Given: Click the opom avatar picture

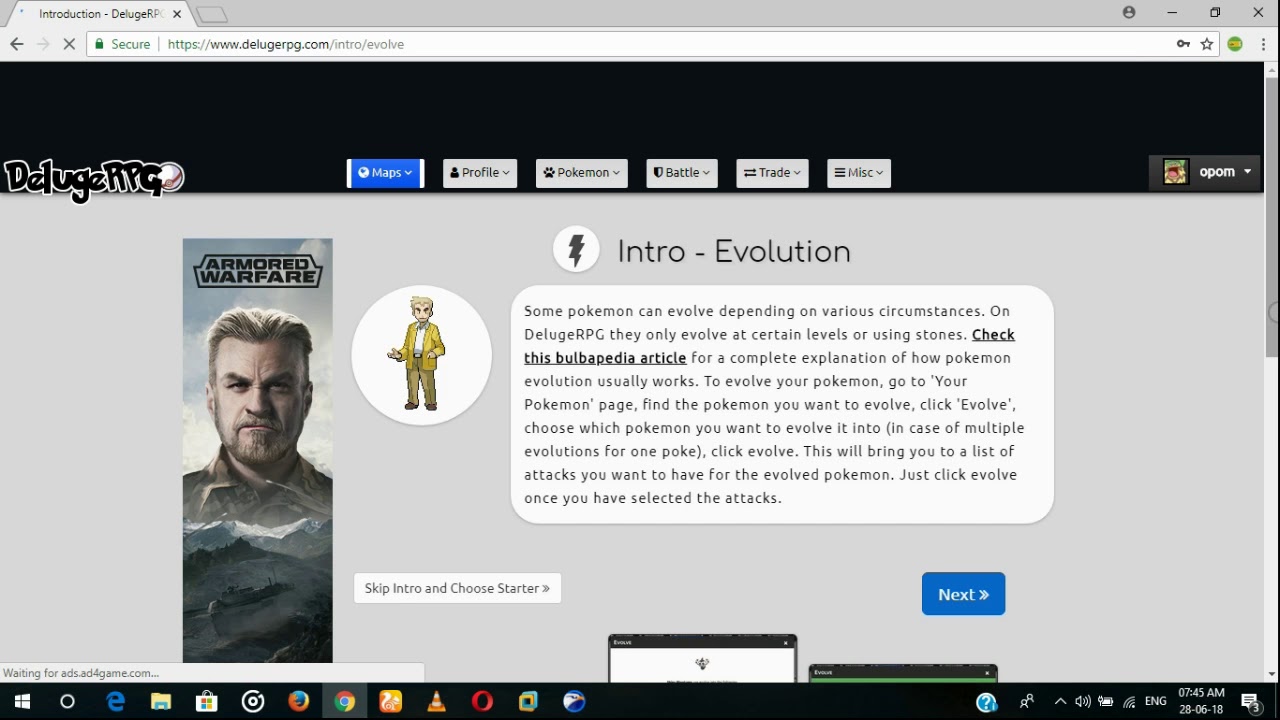Looking at the screenshot, I should pyautogui.click(x=1175, y=172).
